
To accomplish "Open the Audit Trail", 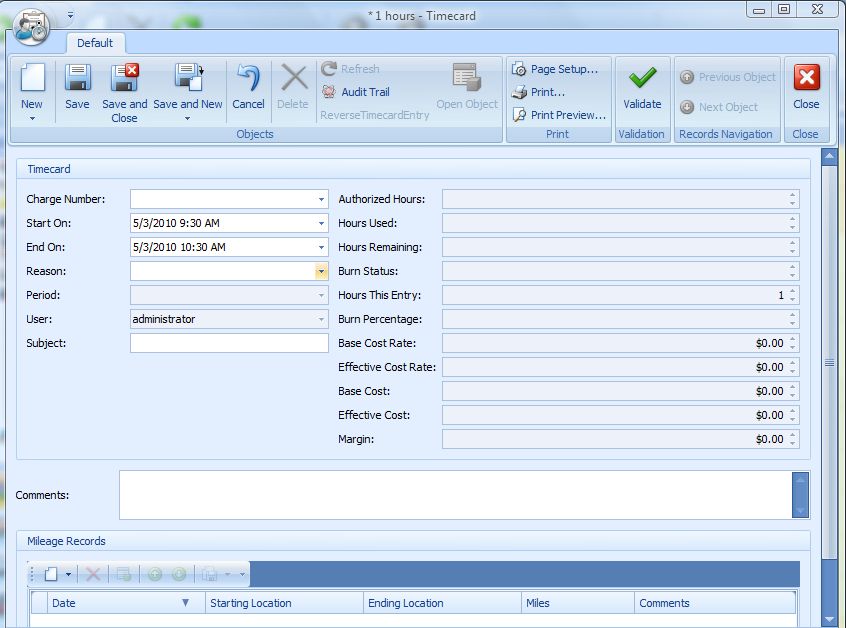I will click(x=356, y=92).
